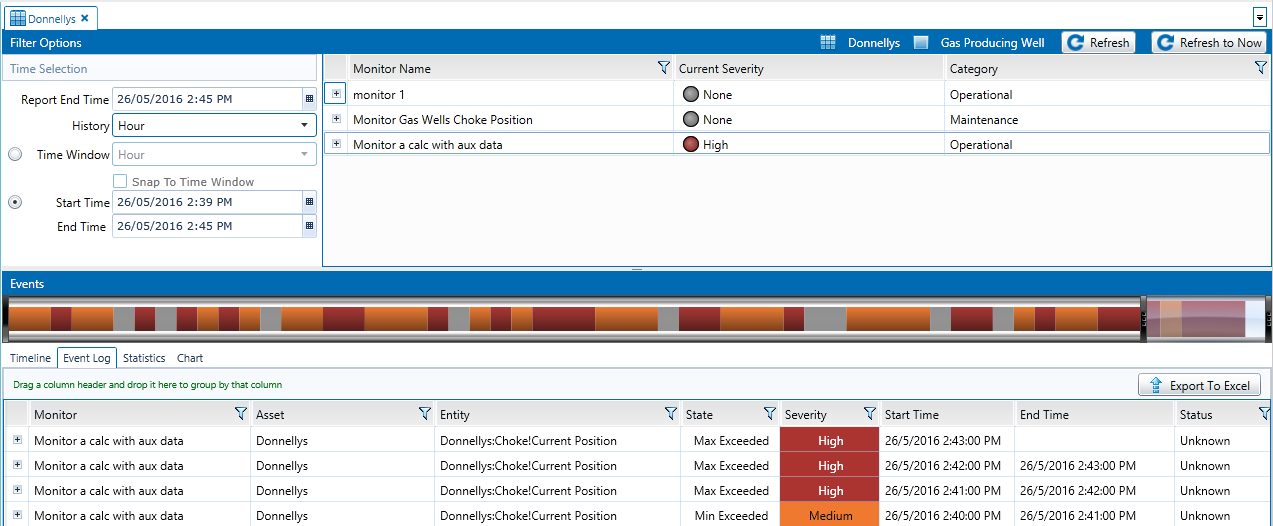Open the Category column filter icon
Viewport: 1273px width, 526px height.
[1260, 68]
